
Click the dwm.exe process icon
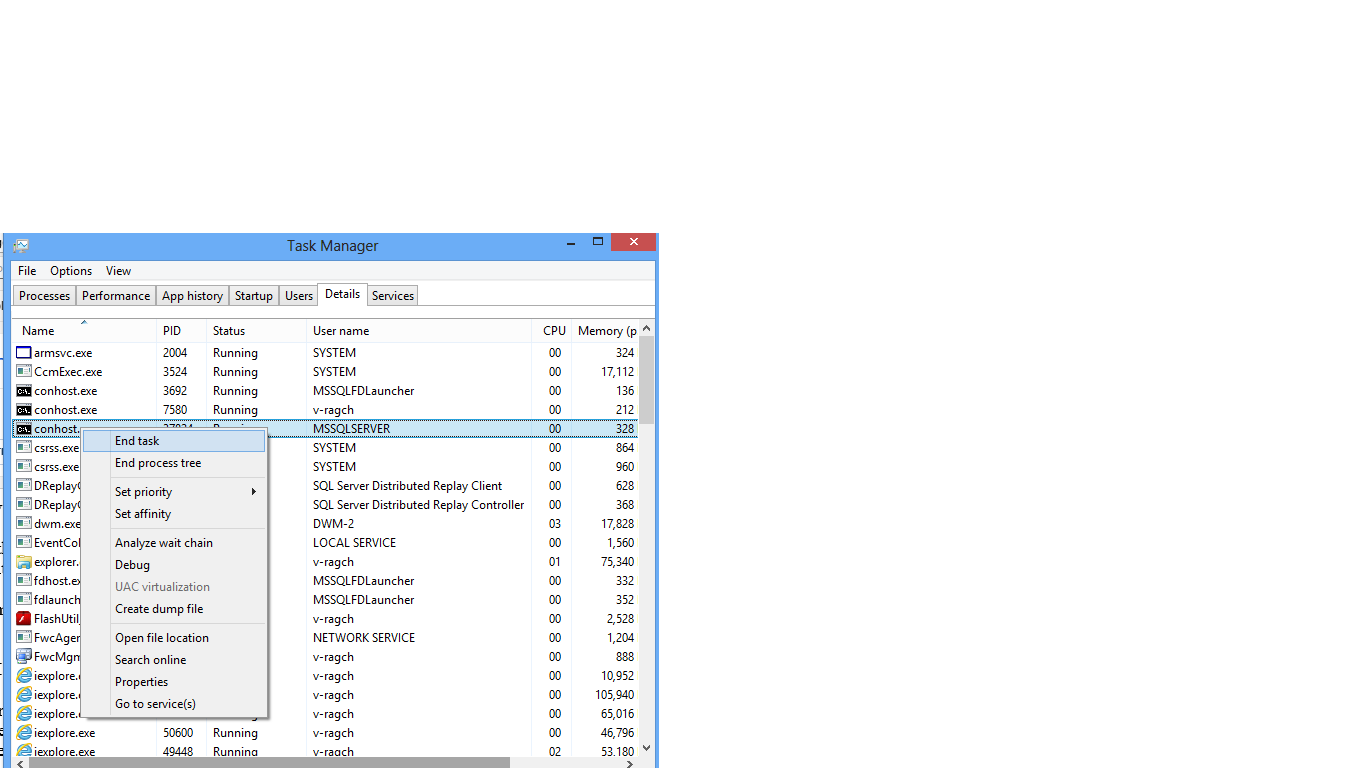pos(24,524)
